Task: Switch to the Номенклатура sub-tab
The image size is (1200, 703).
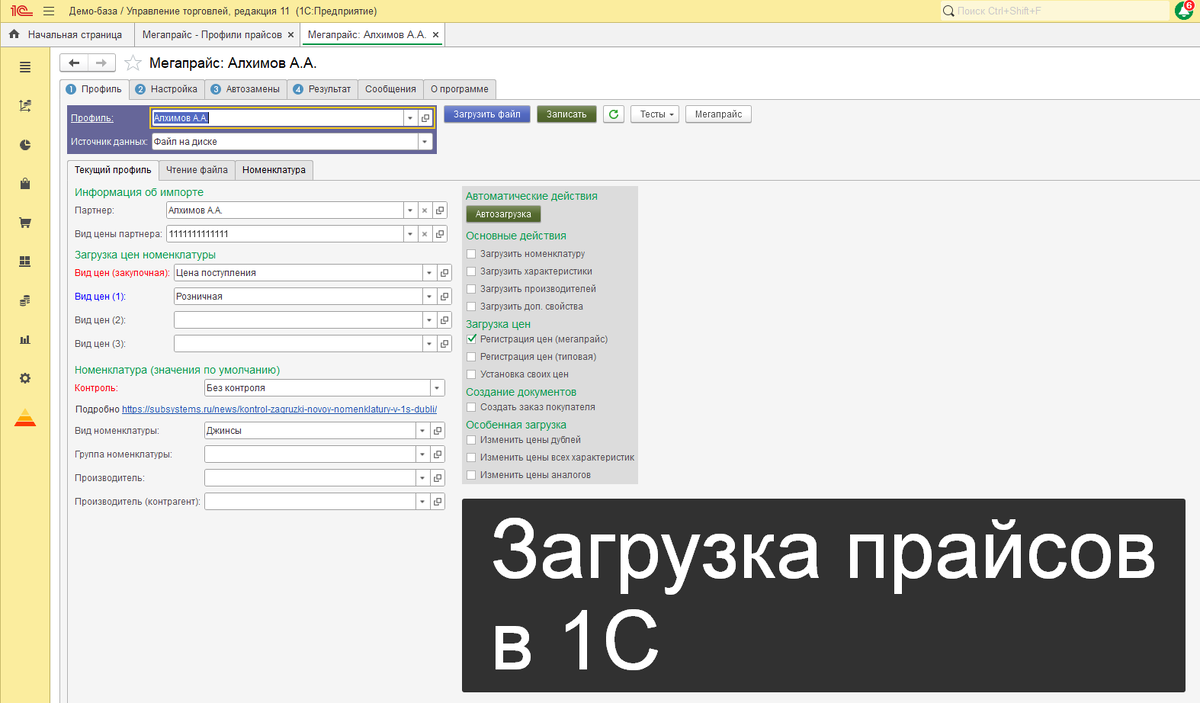Action: click(274, 170)
